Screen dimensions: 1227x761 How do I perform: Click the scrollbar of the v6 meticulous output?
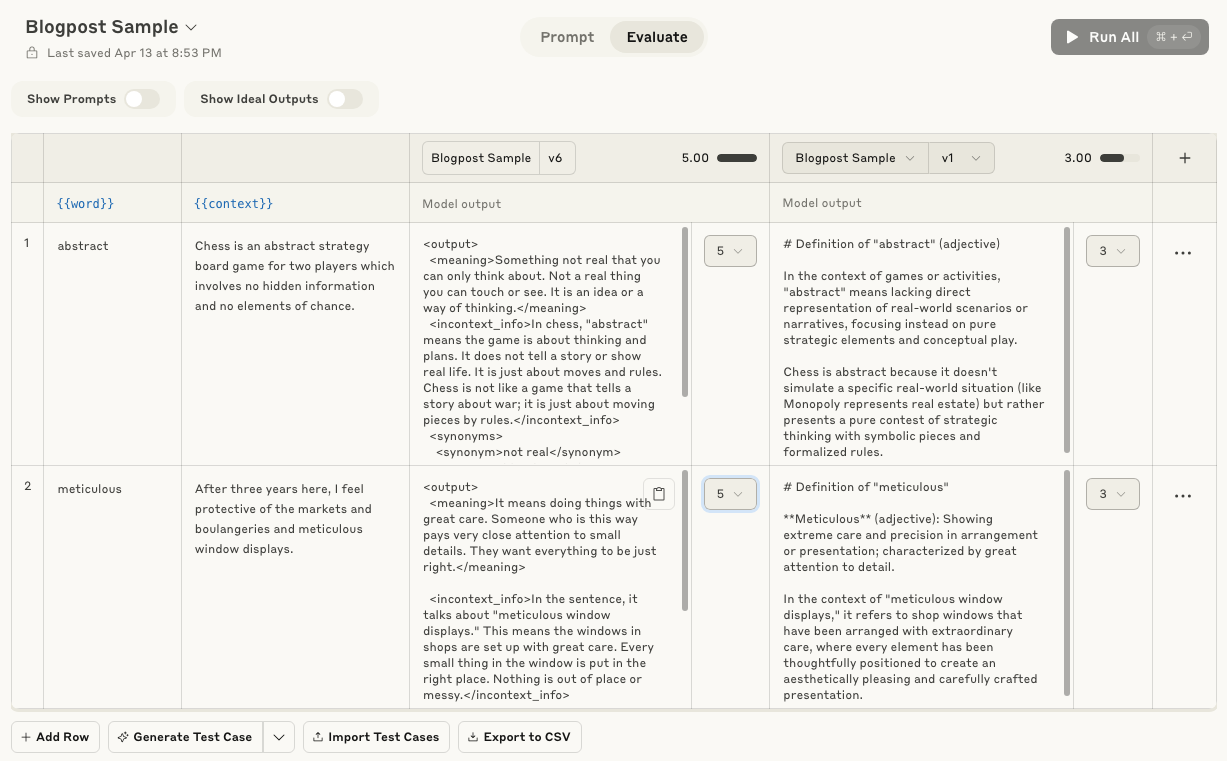point(685,540)
